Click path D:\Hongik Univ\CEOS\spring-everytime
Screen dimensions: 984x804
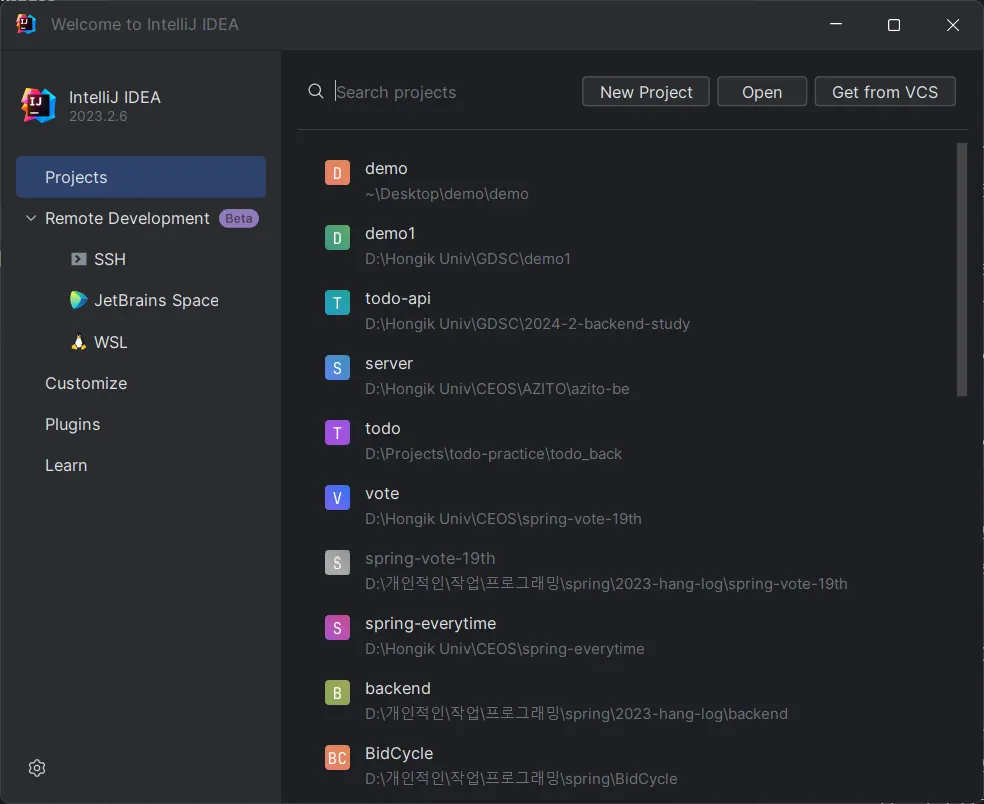click(x=505, y=648)
